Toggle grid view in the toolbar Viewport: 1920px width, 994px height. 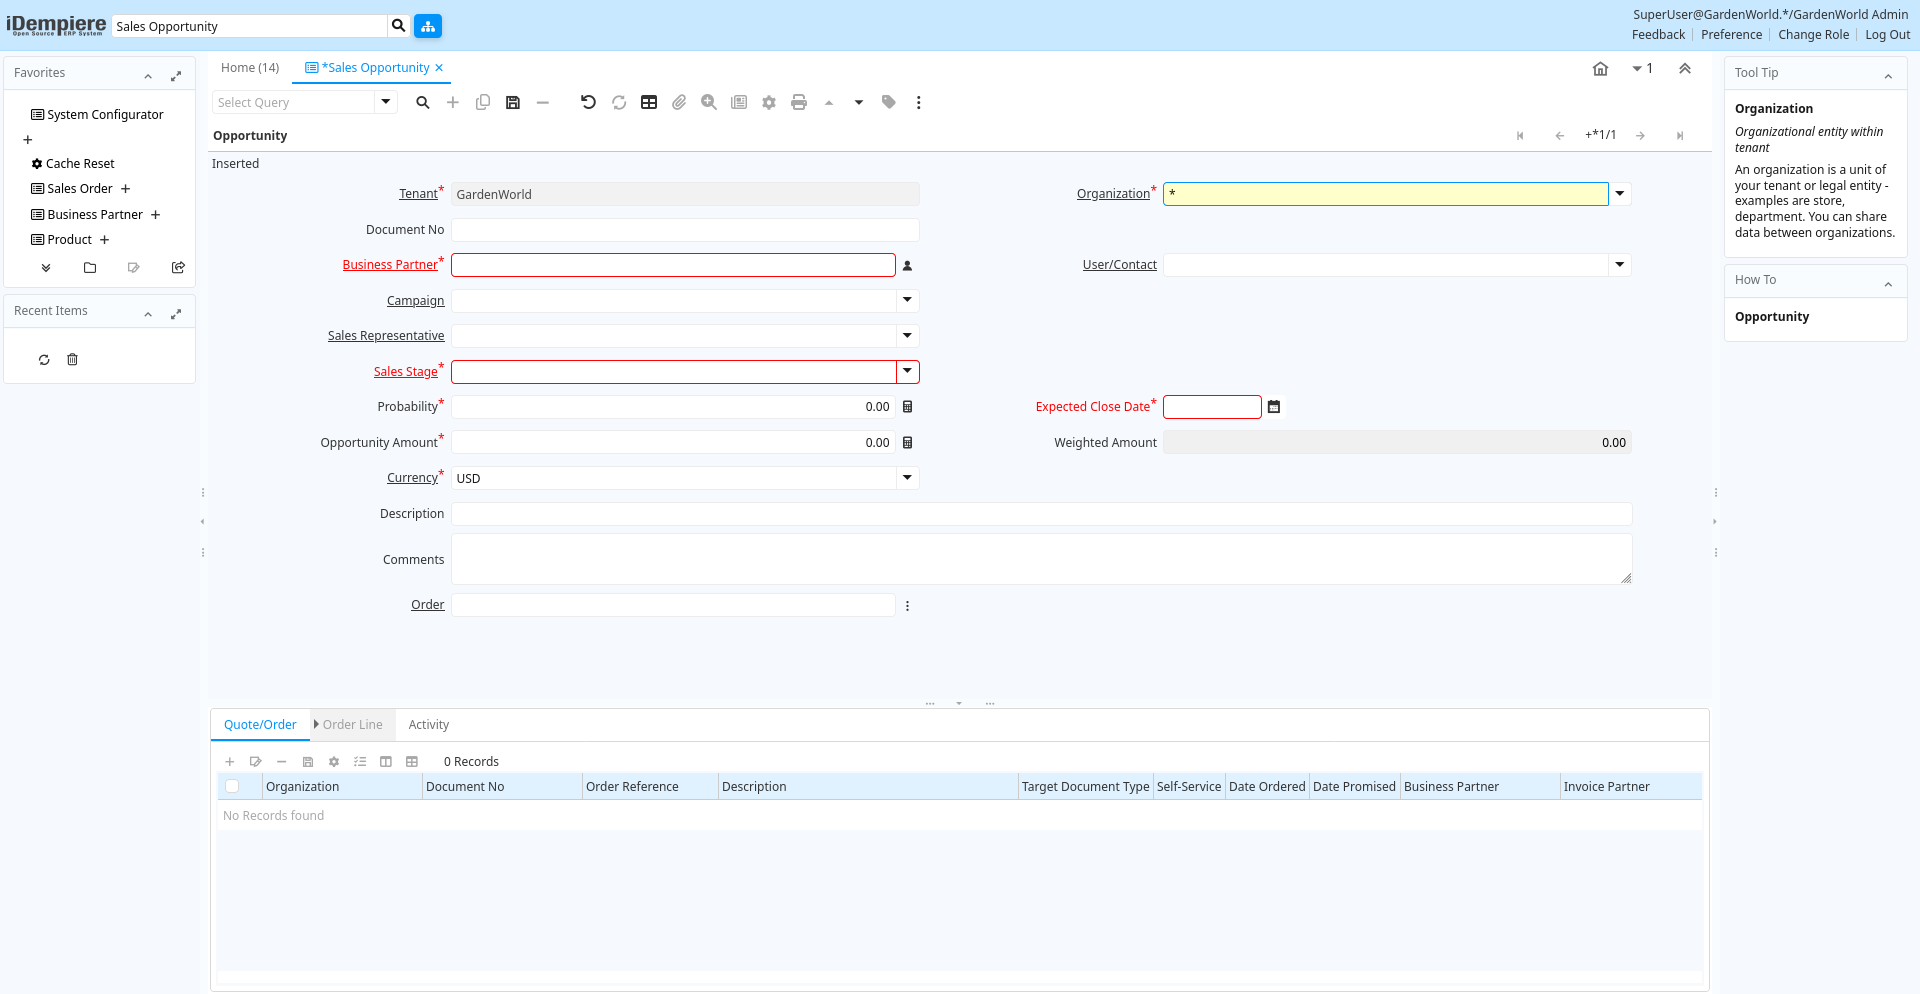coord(649,102)
